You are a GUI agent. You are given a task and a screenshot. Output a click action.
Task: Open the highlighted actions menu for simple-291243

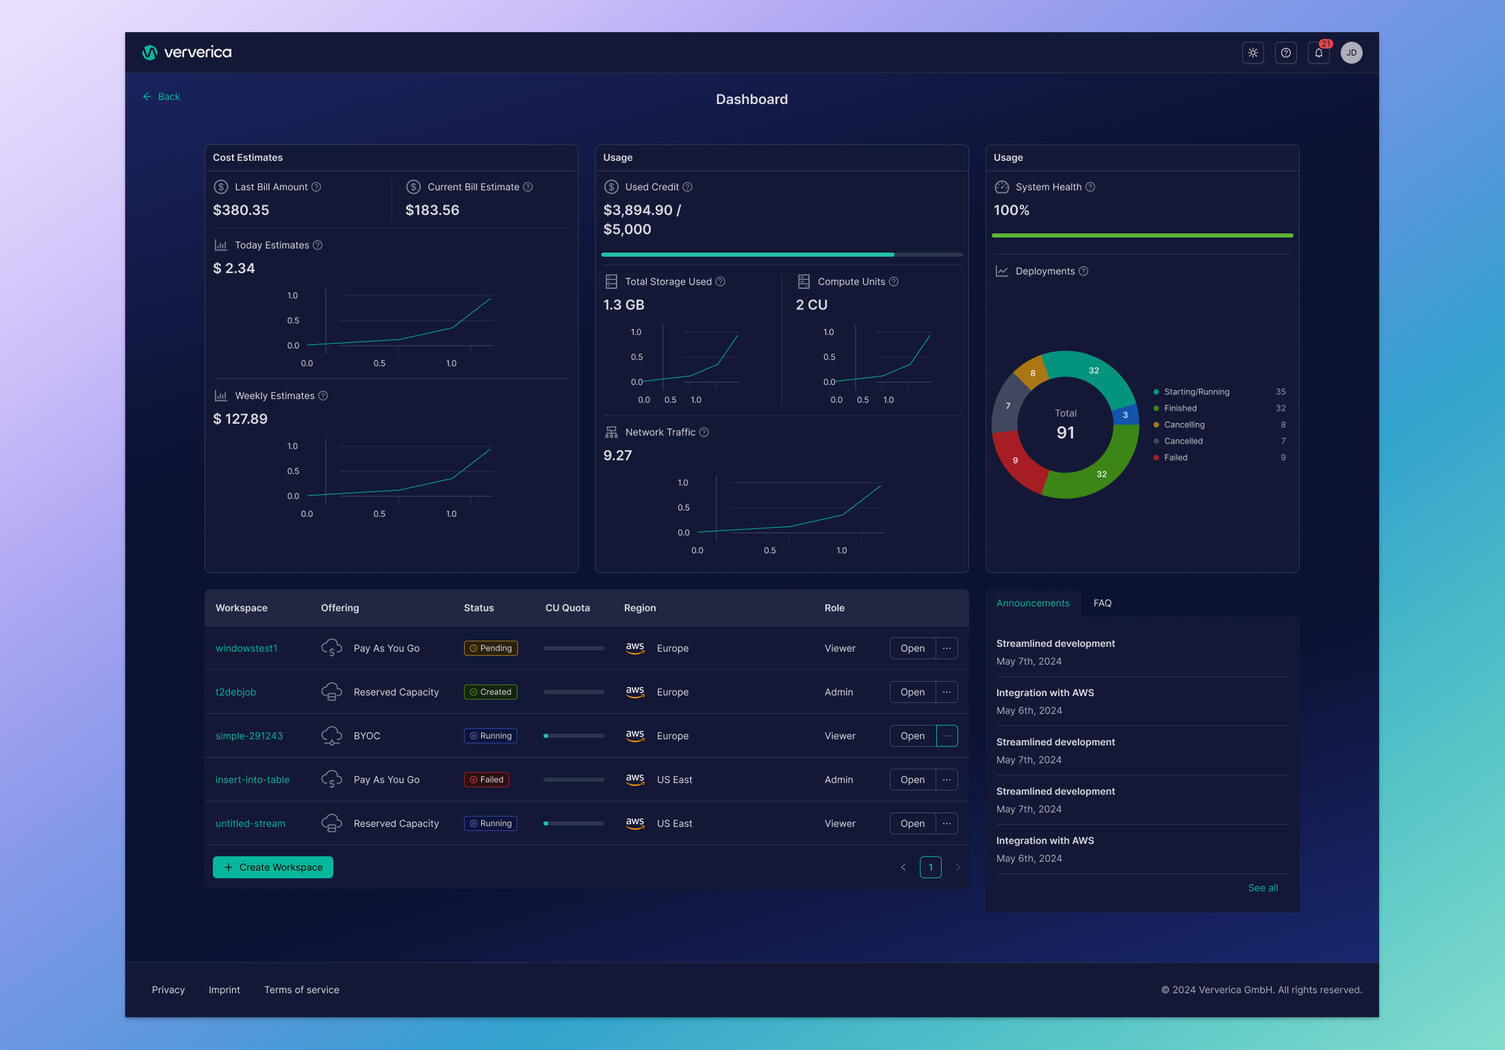(946, 735)
